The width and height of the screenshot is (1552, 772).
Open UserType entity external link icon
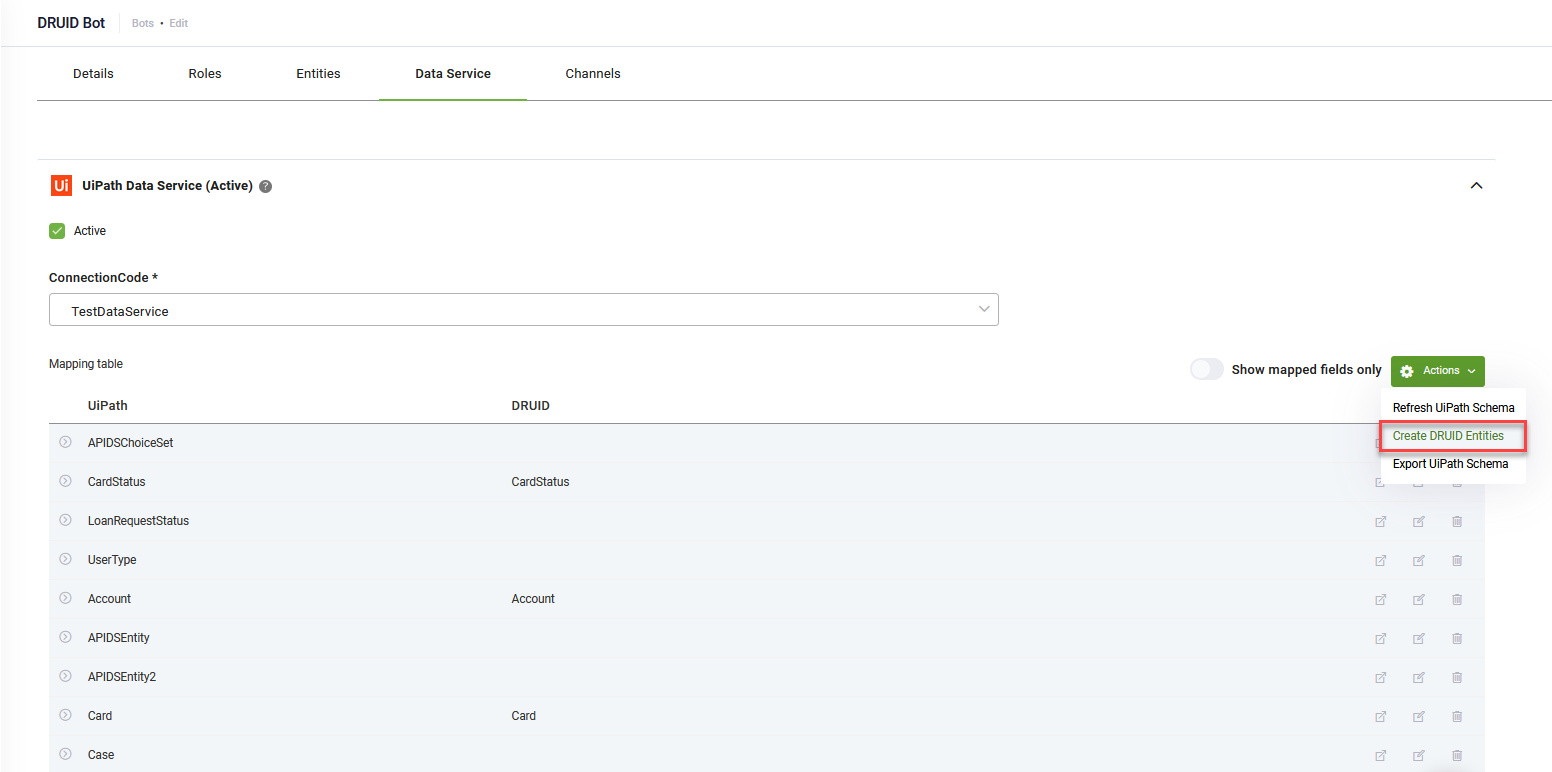pos(1381,560)
